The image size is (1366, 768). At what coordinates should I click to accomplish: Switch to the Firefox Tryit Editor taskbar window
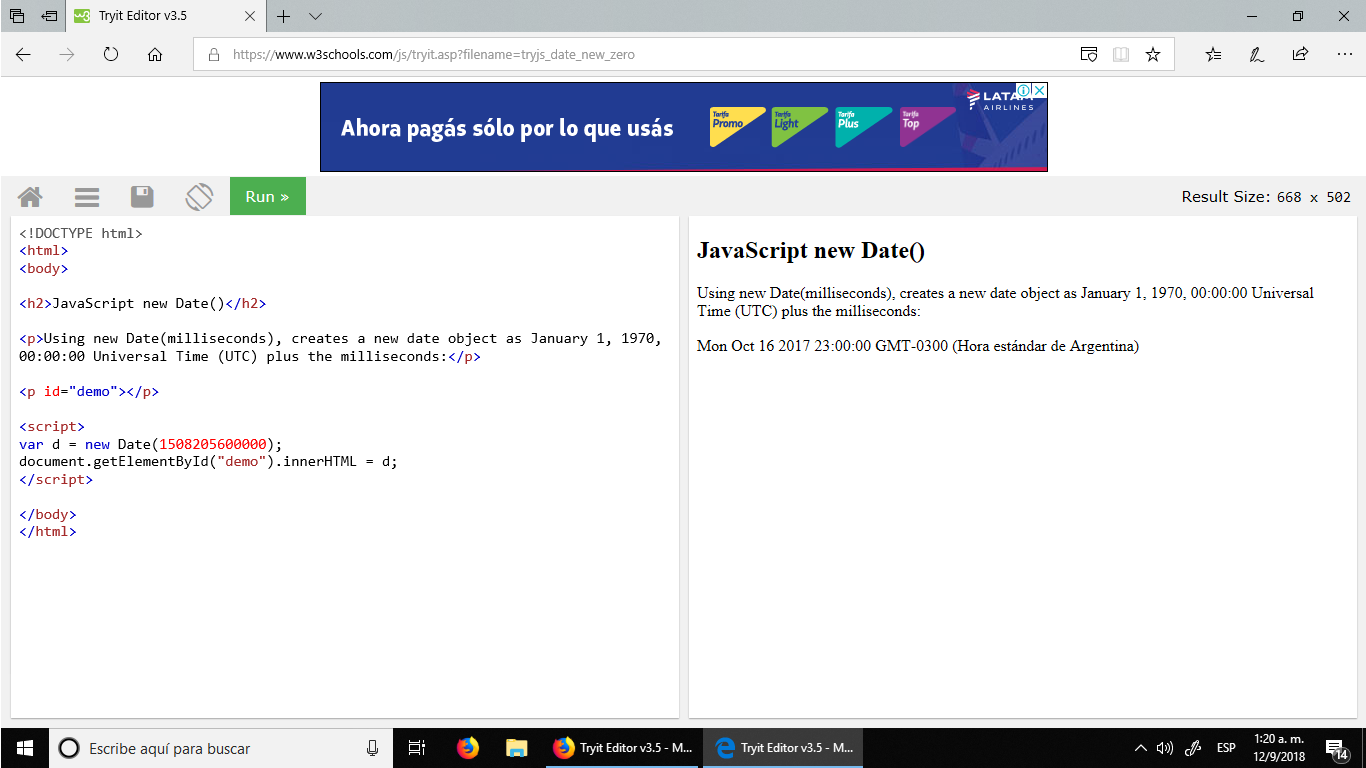pyautogui.click(x=621, y=748)
